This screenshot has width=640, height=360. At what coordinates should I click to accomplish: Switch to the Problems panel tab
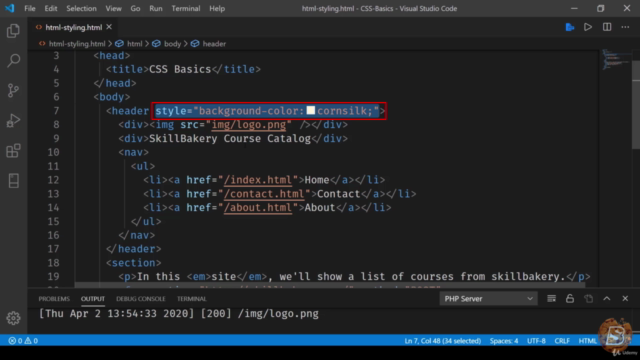tap(54, 299)
